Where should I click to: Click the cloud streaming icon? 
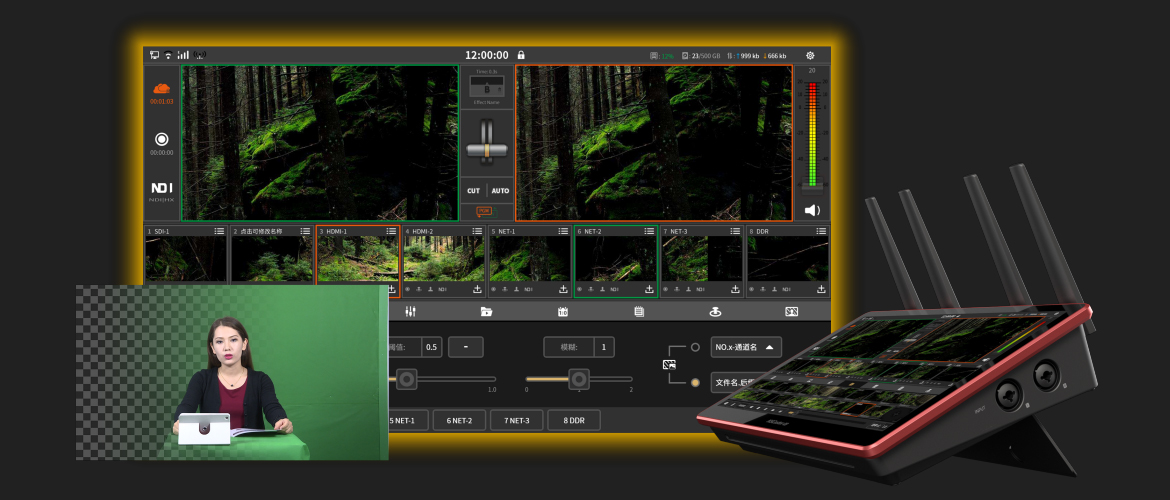[x=161, y=88]
